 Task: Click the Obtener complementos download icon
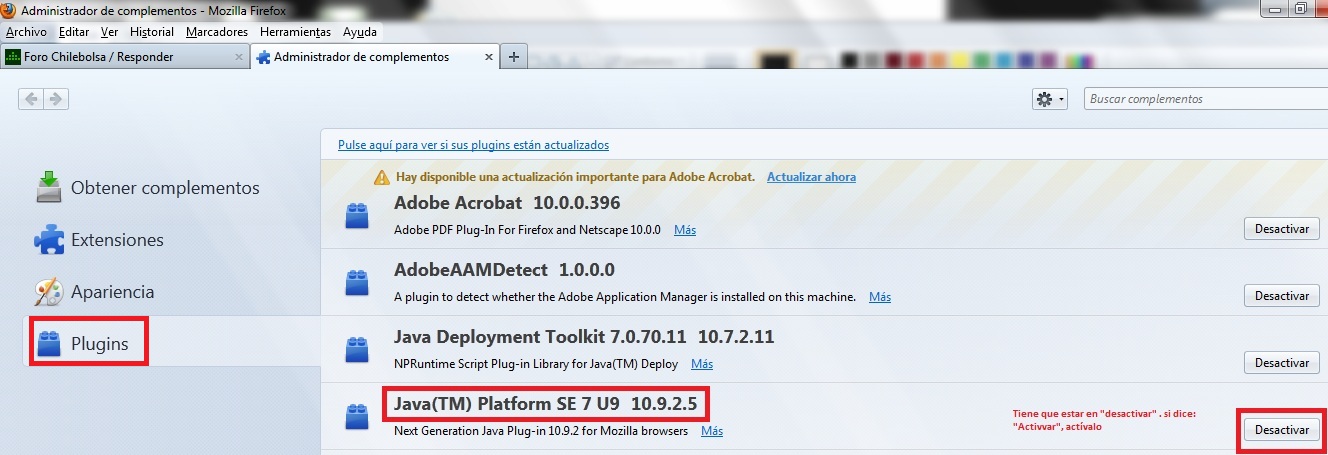[x=49, y=187]
